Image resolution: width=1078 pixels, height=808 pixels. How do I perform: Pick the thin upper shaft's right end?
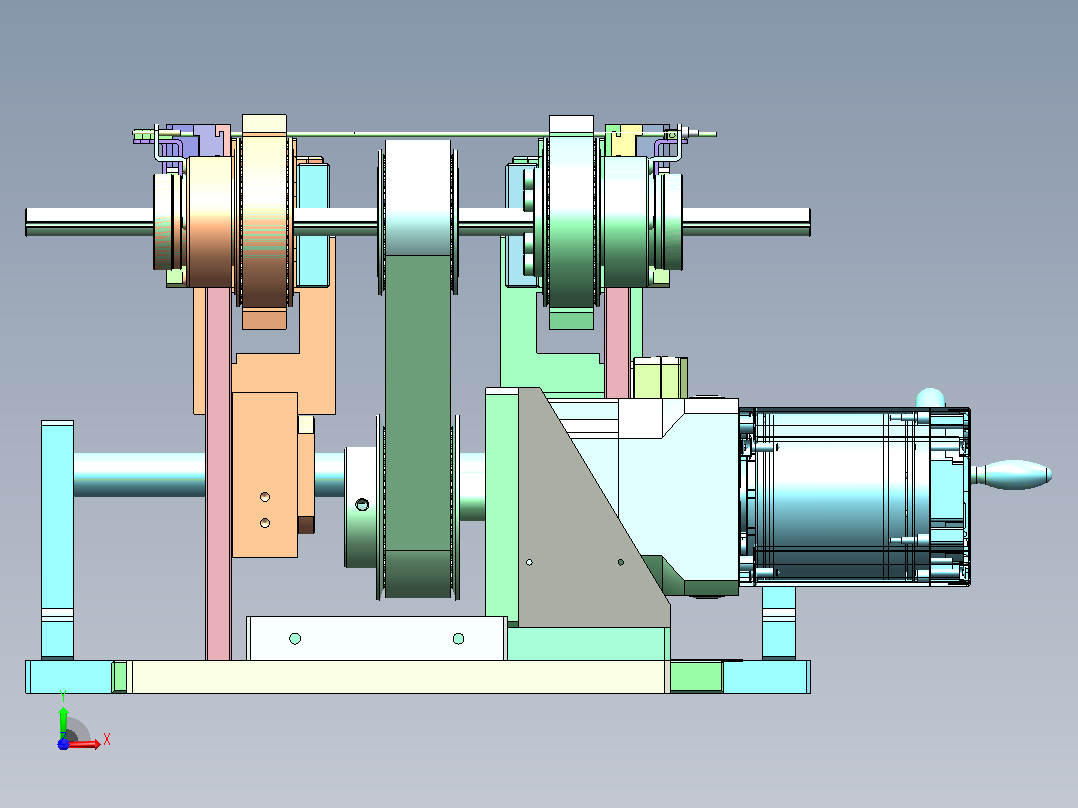coord(746,221)
